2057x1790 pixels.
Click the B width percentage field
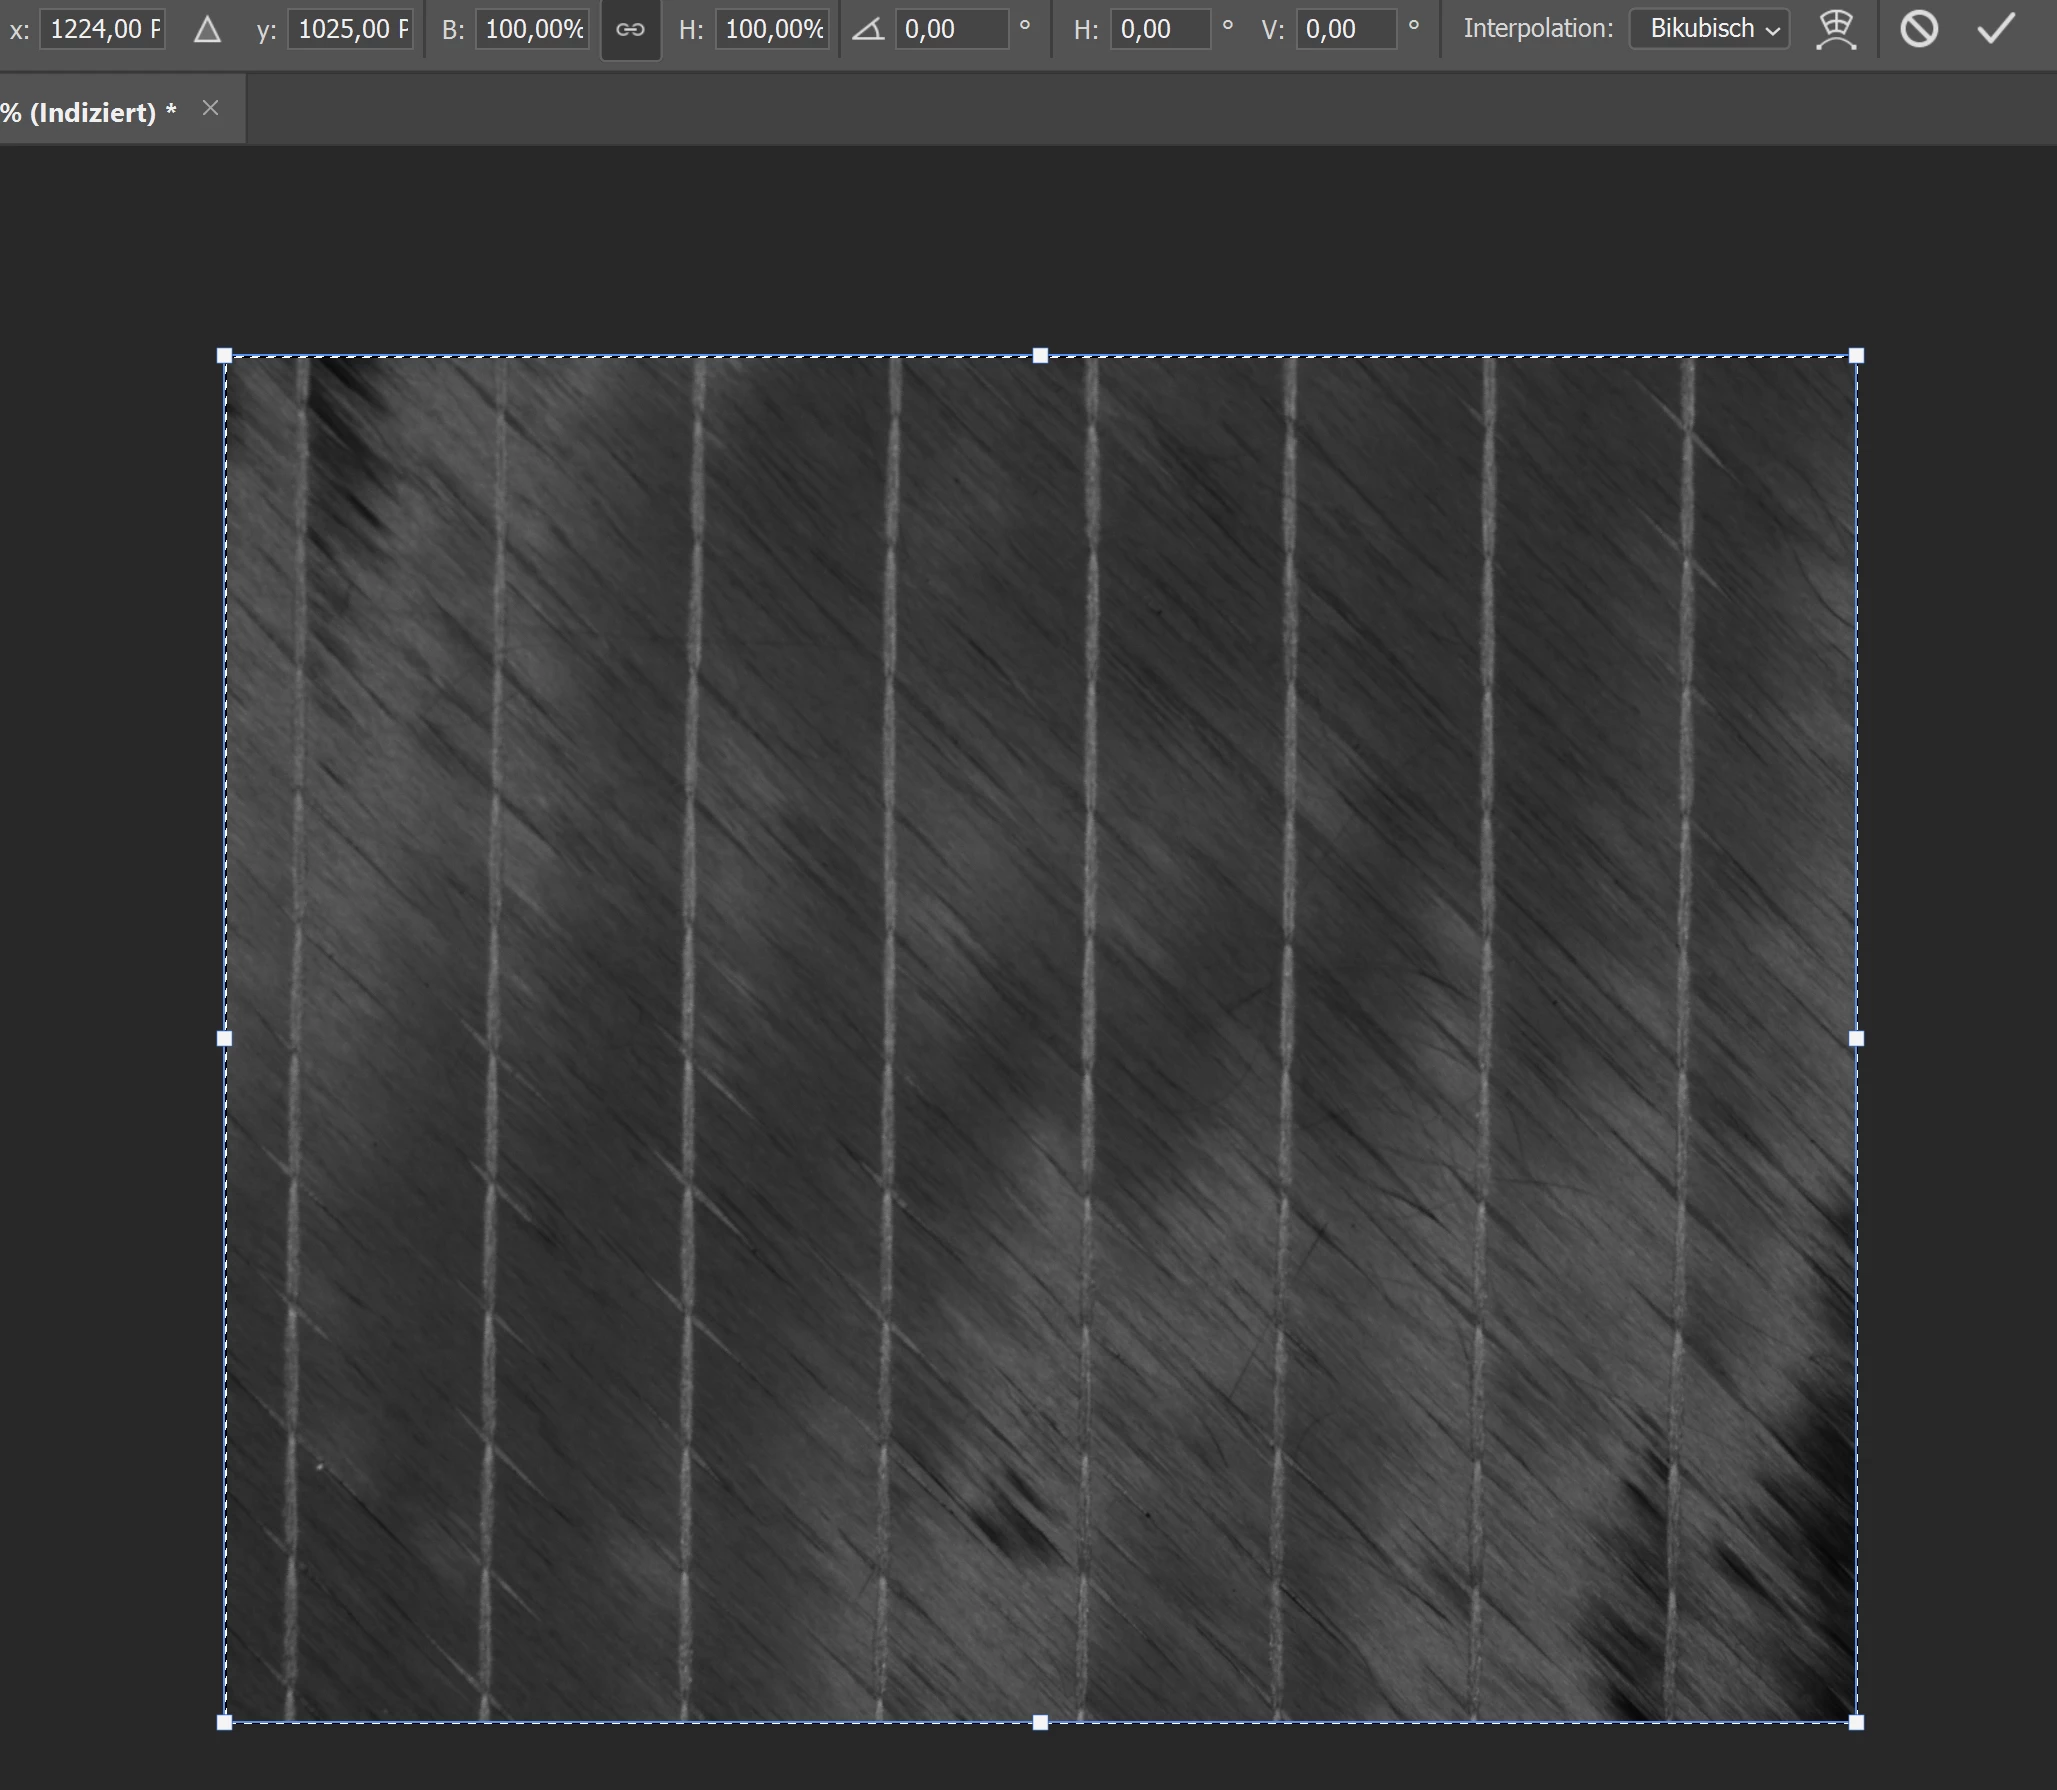(533, 29)
